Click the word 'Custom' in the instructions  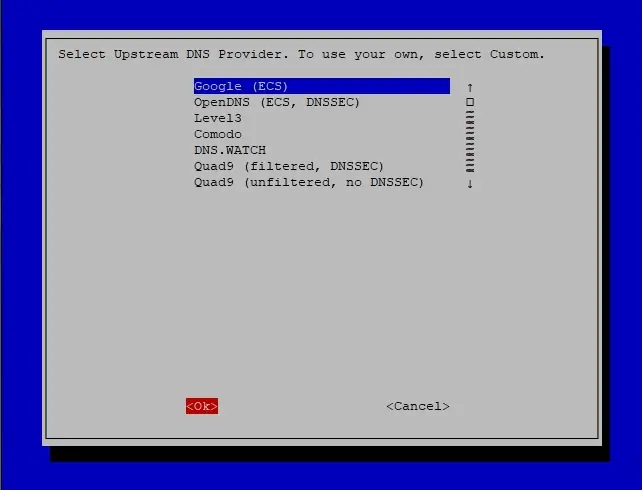tap(514, 54)
